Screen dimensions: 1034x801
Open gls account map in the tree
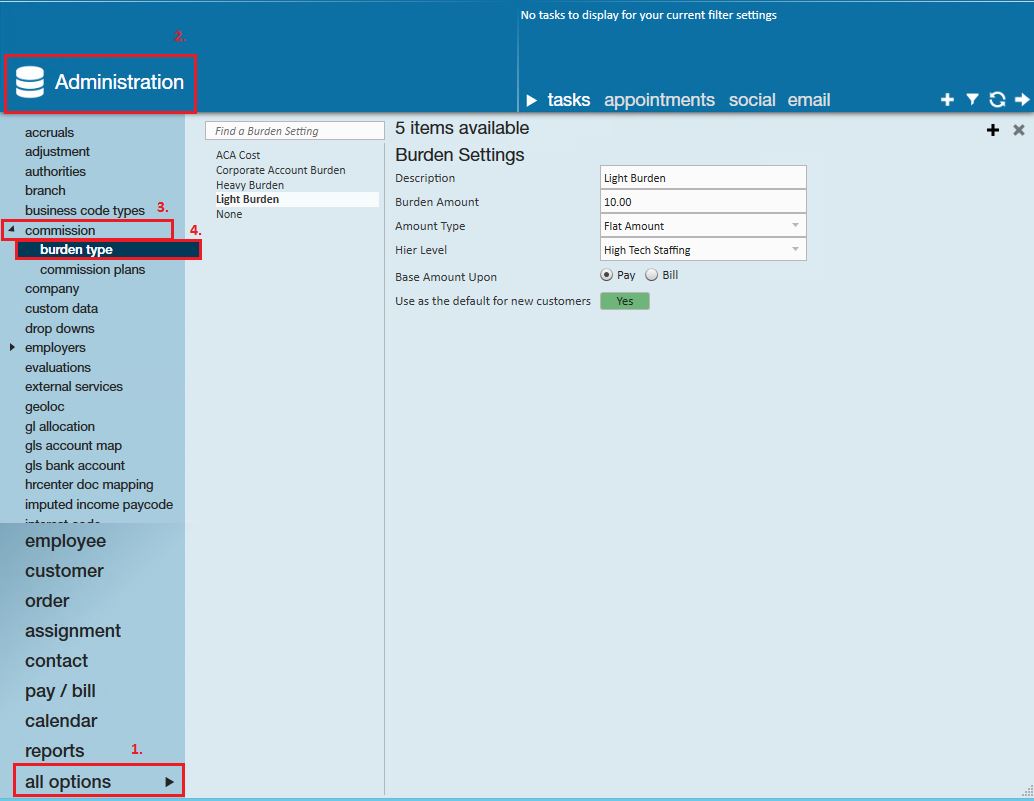(x=73, y=446)
